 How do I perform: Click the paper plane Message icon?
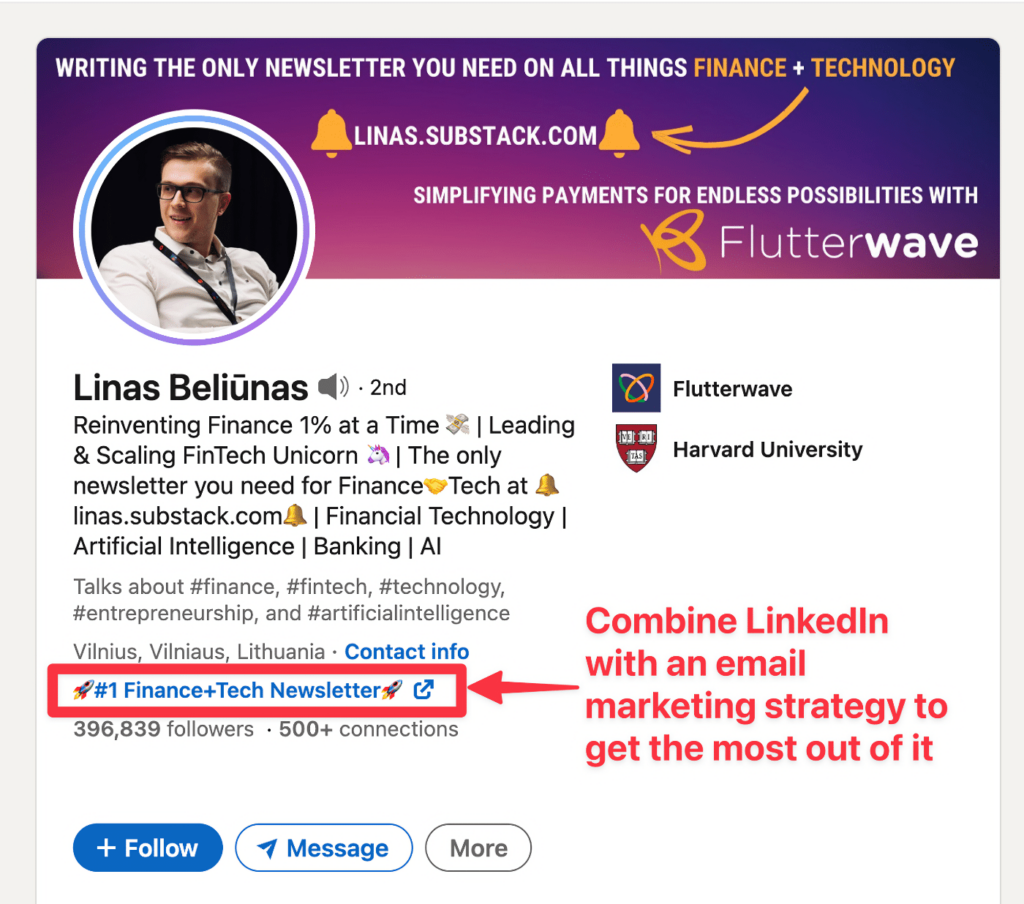pos(267,848)
